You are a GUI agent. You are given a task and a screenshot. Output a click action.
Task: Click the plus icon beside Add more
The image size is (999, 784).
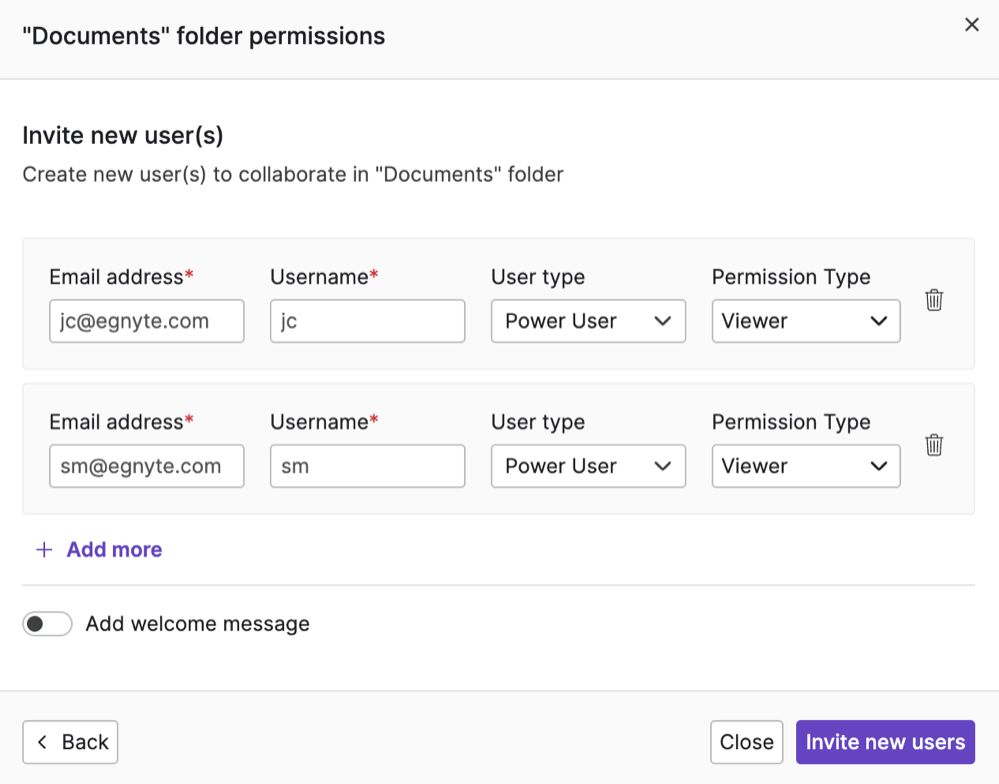pos(44,549)
